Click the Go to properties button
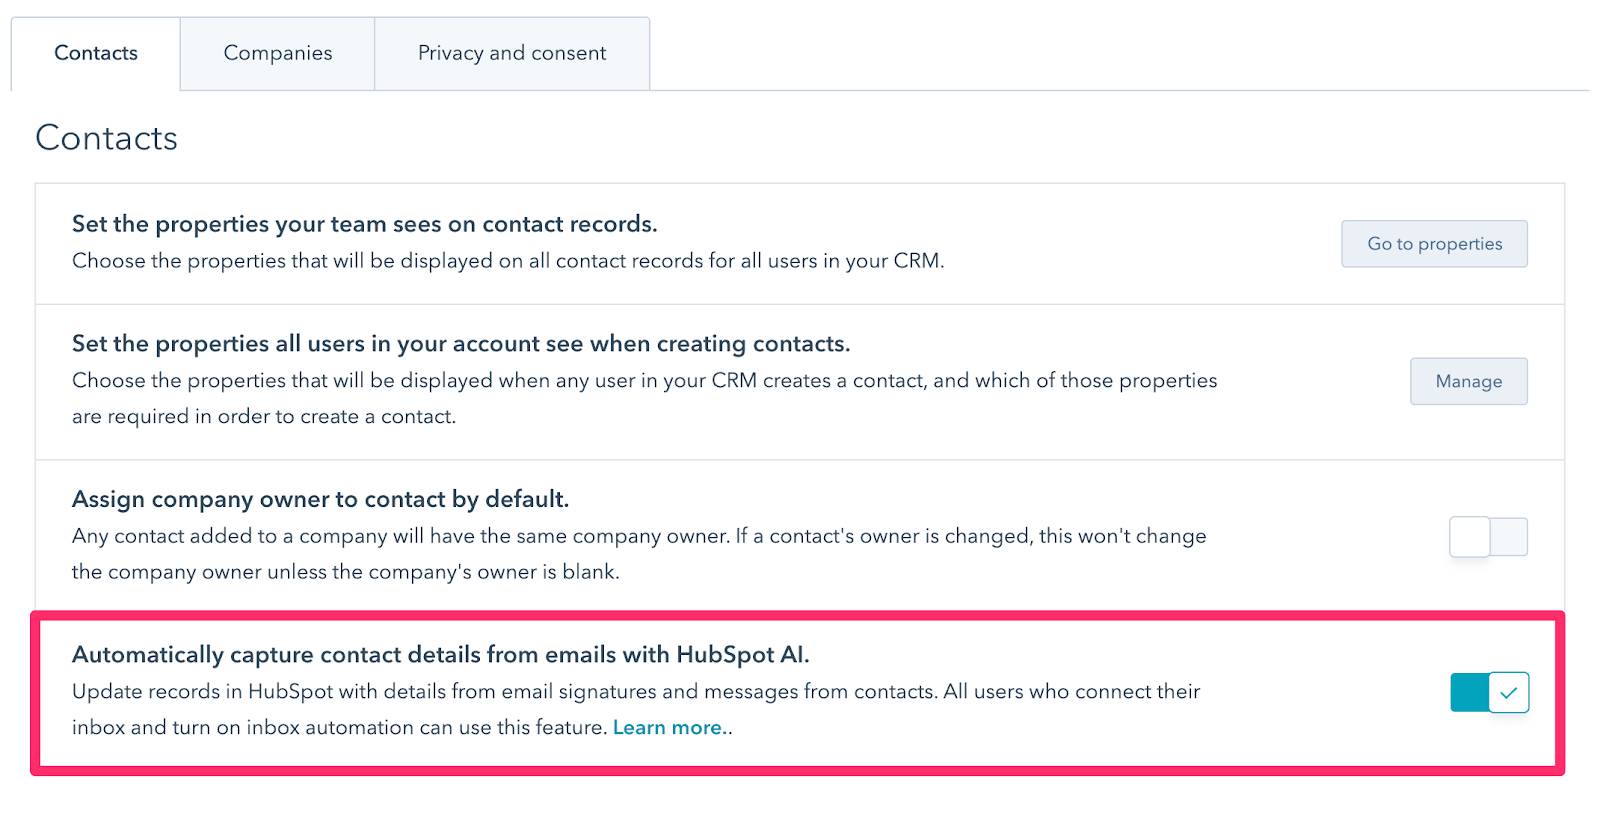The width and height of the screenshot is (1600, 827). (x=1434, y=244)
